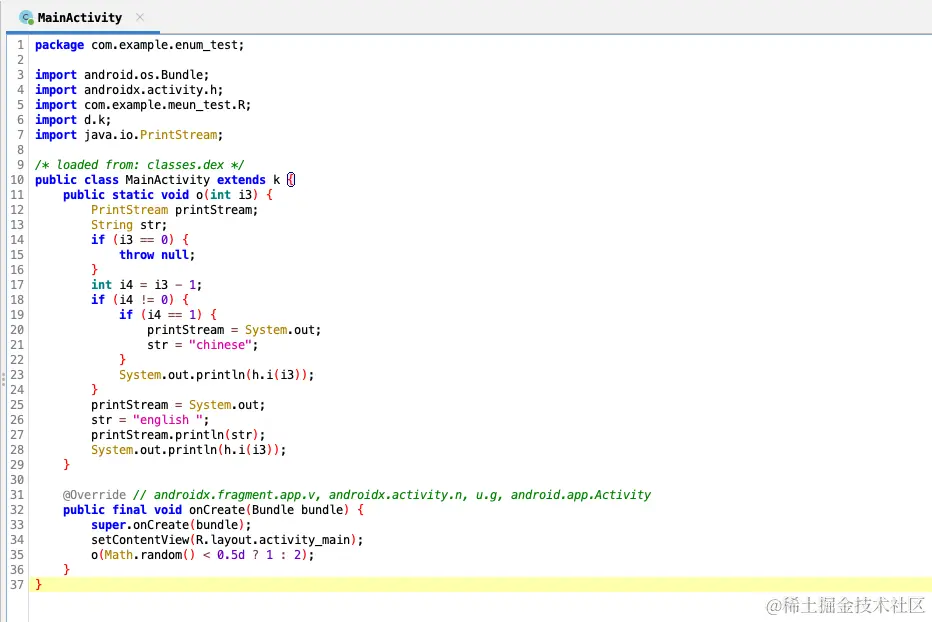Click the Math.random() expression
The width and height of the screenshot is (932, 622).
(150, 555)
